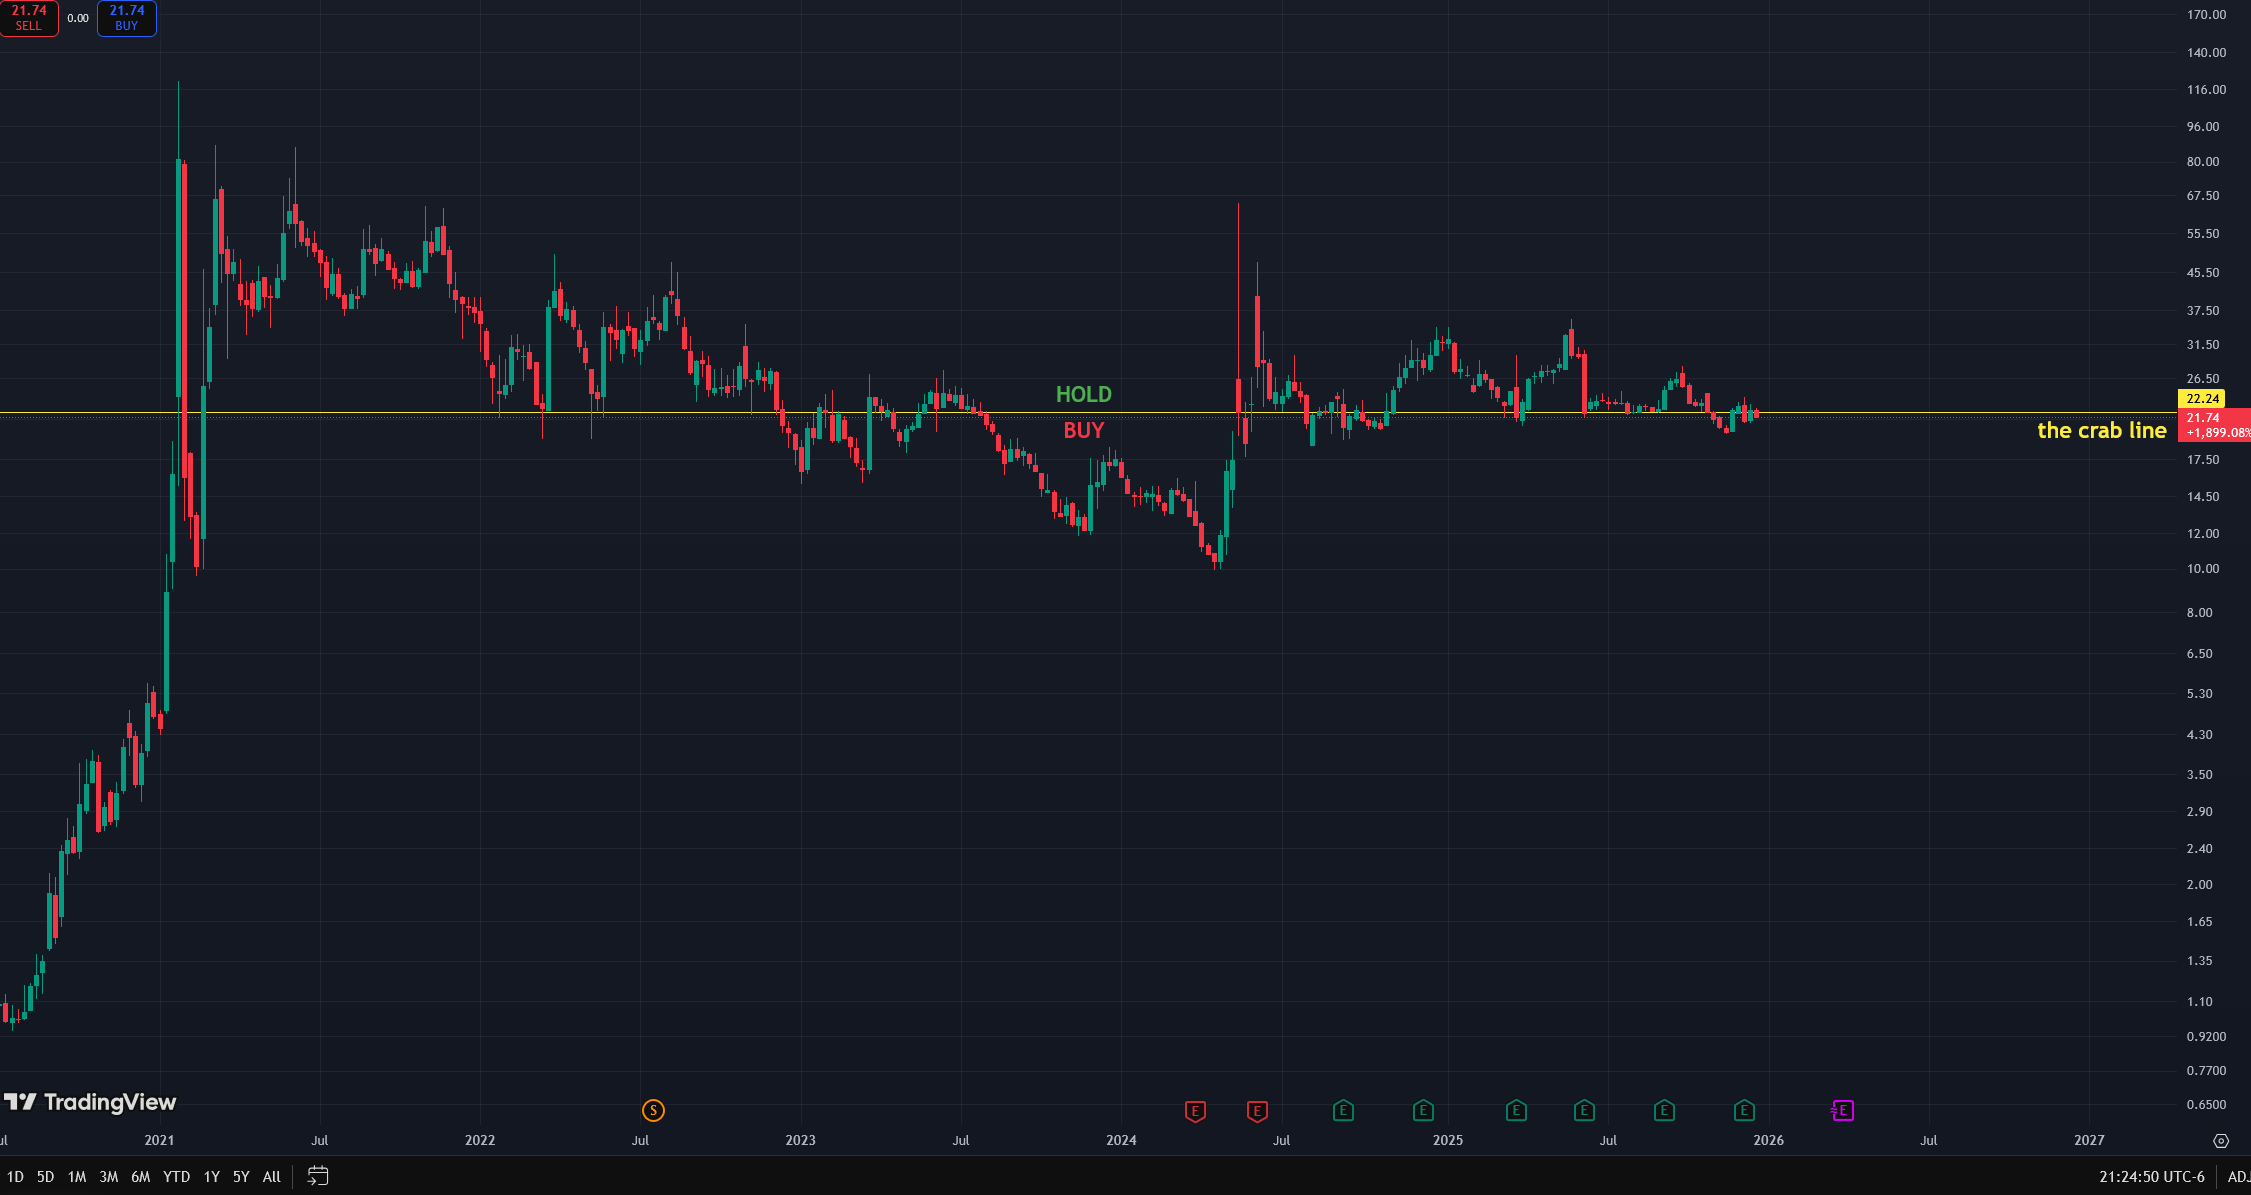Toggle ADJ adjusted data option
The width and height of the screenshot is (2251, 1195).
click(x=2238, y=1177)
